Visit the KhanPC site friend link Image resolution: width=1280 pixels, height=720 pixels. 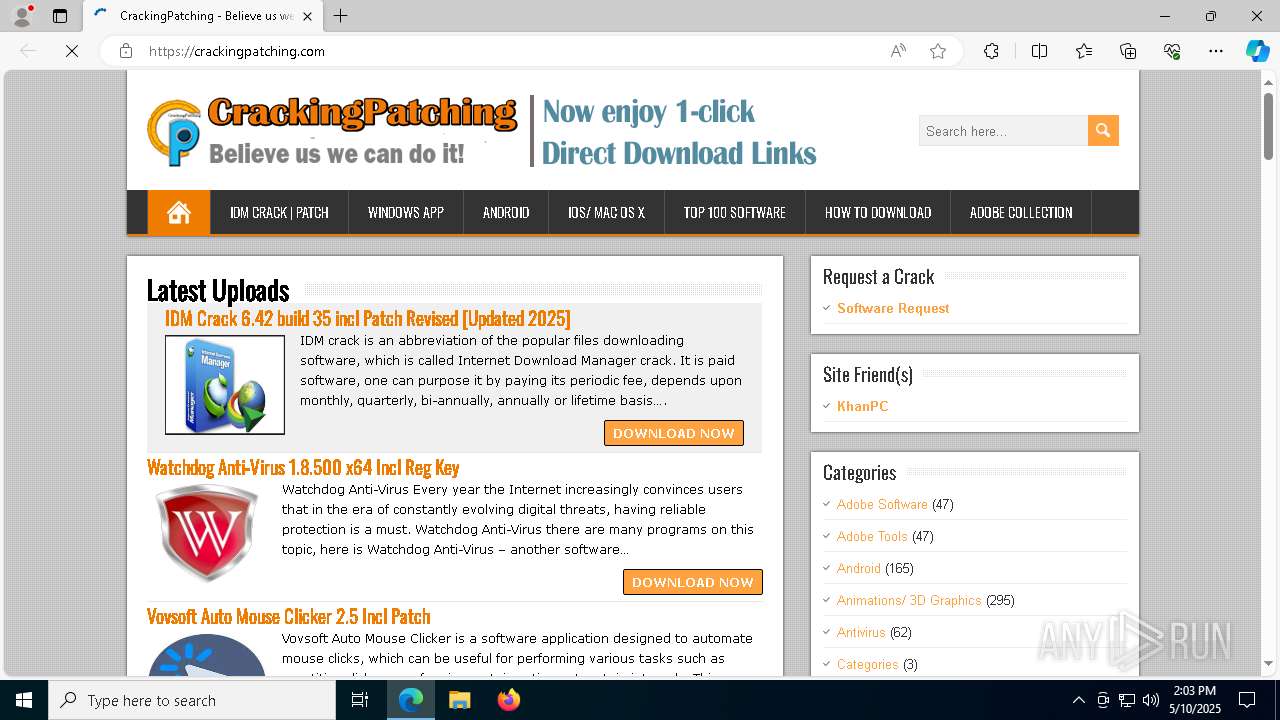[x=863, y=406]
